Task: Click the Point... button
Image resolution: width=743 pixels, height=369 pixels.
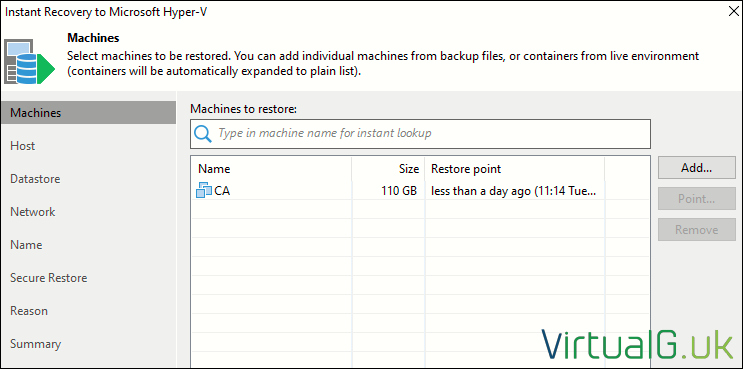Action: point(697,199)
